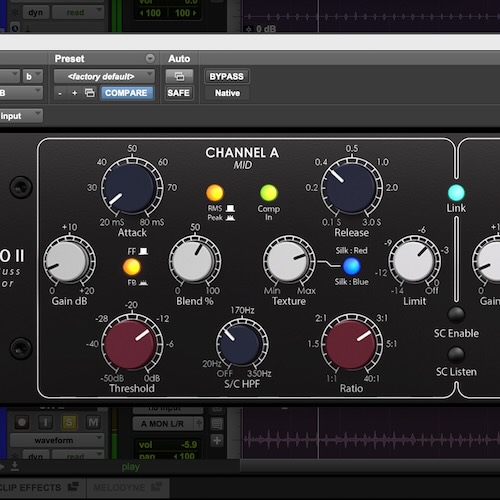This screenshot has height=500, width=500.
Task: Solo the lower track with S button
Action: (69, 422)
